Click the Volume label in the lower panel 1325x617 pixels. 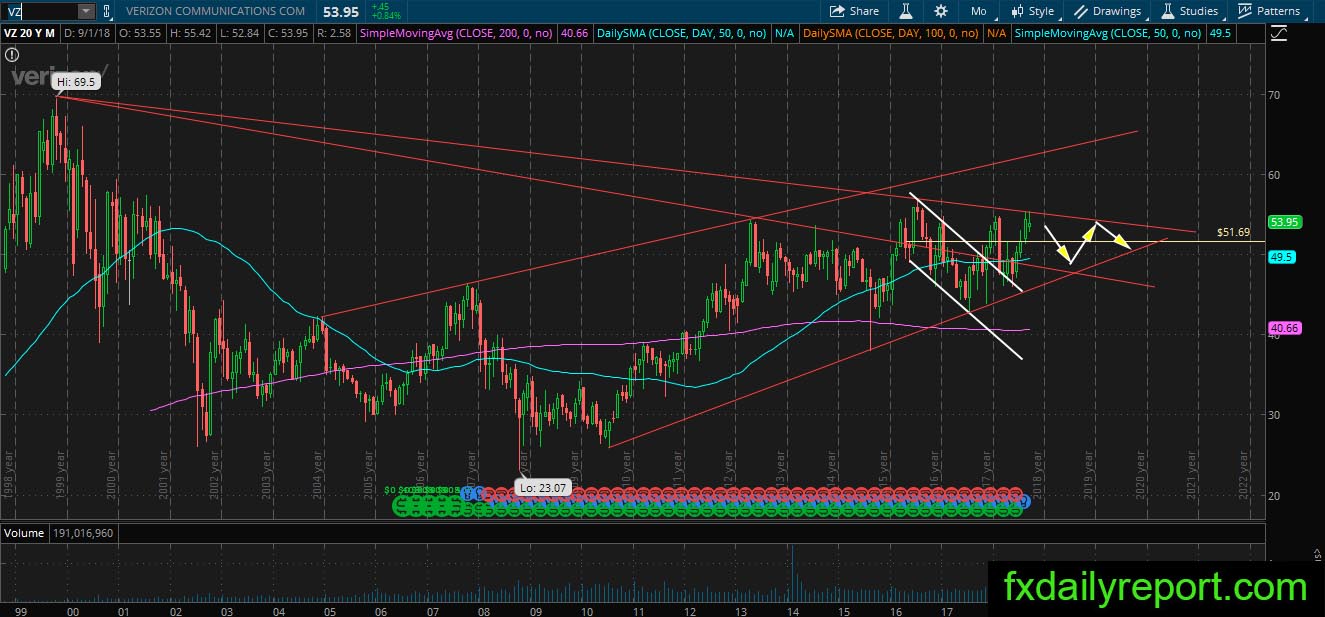tap(24, 533)
